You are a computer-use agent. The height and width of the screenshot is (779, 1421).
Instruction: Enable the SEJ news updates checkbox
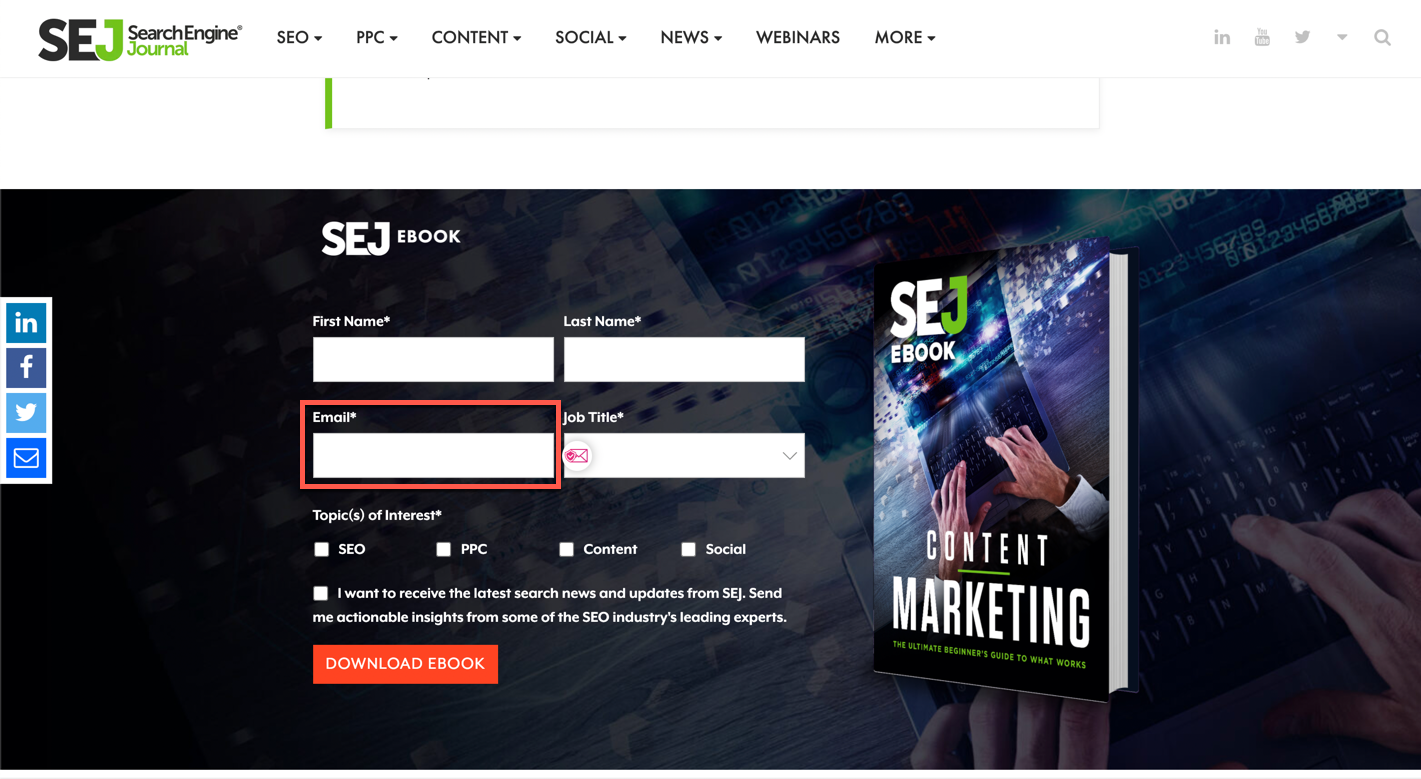(320, 593)
